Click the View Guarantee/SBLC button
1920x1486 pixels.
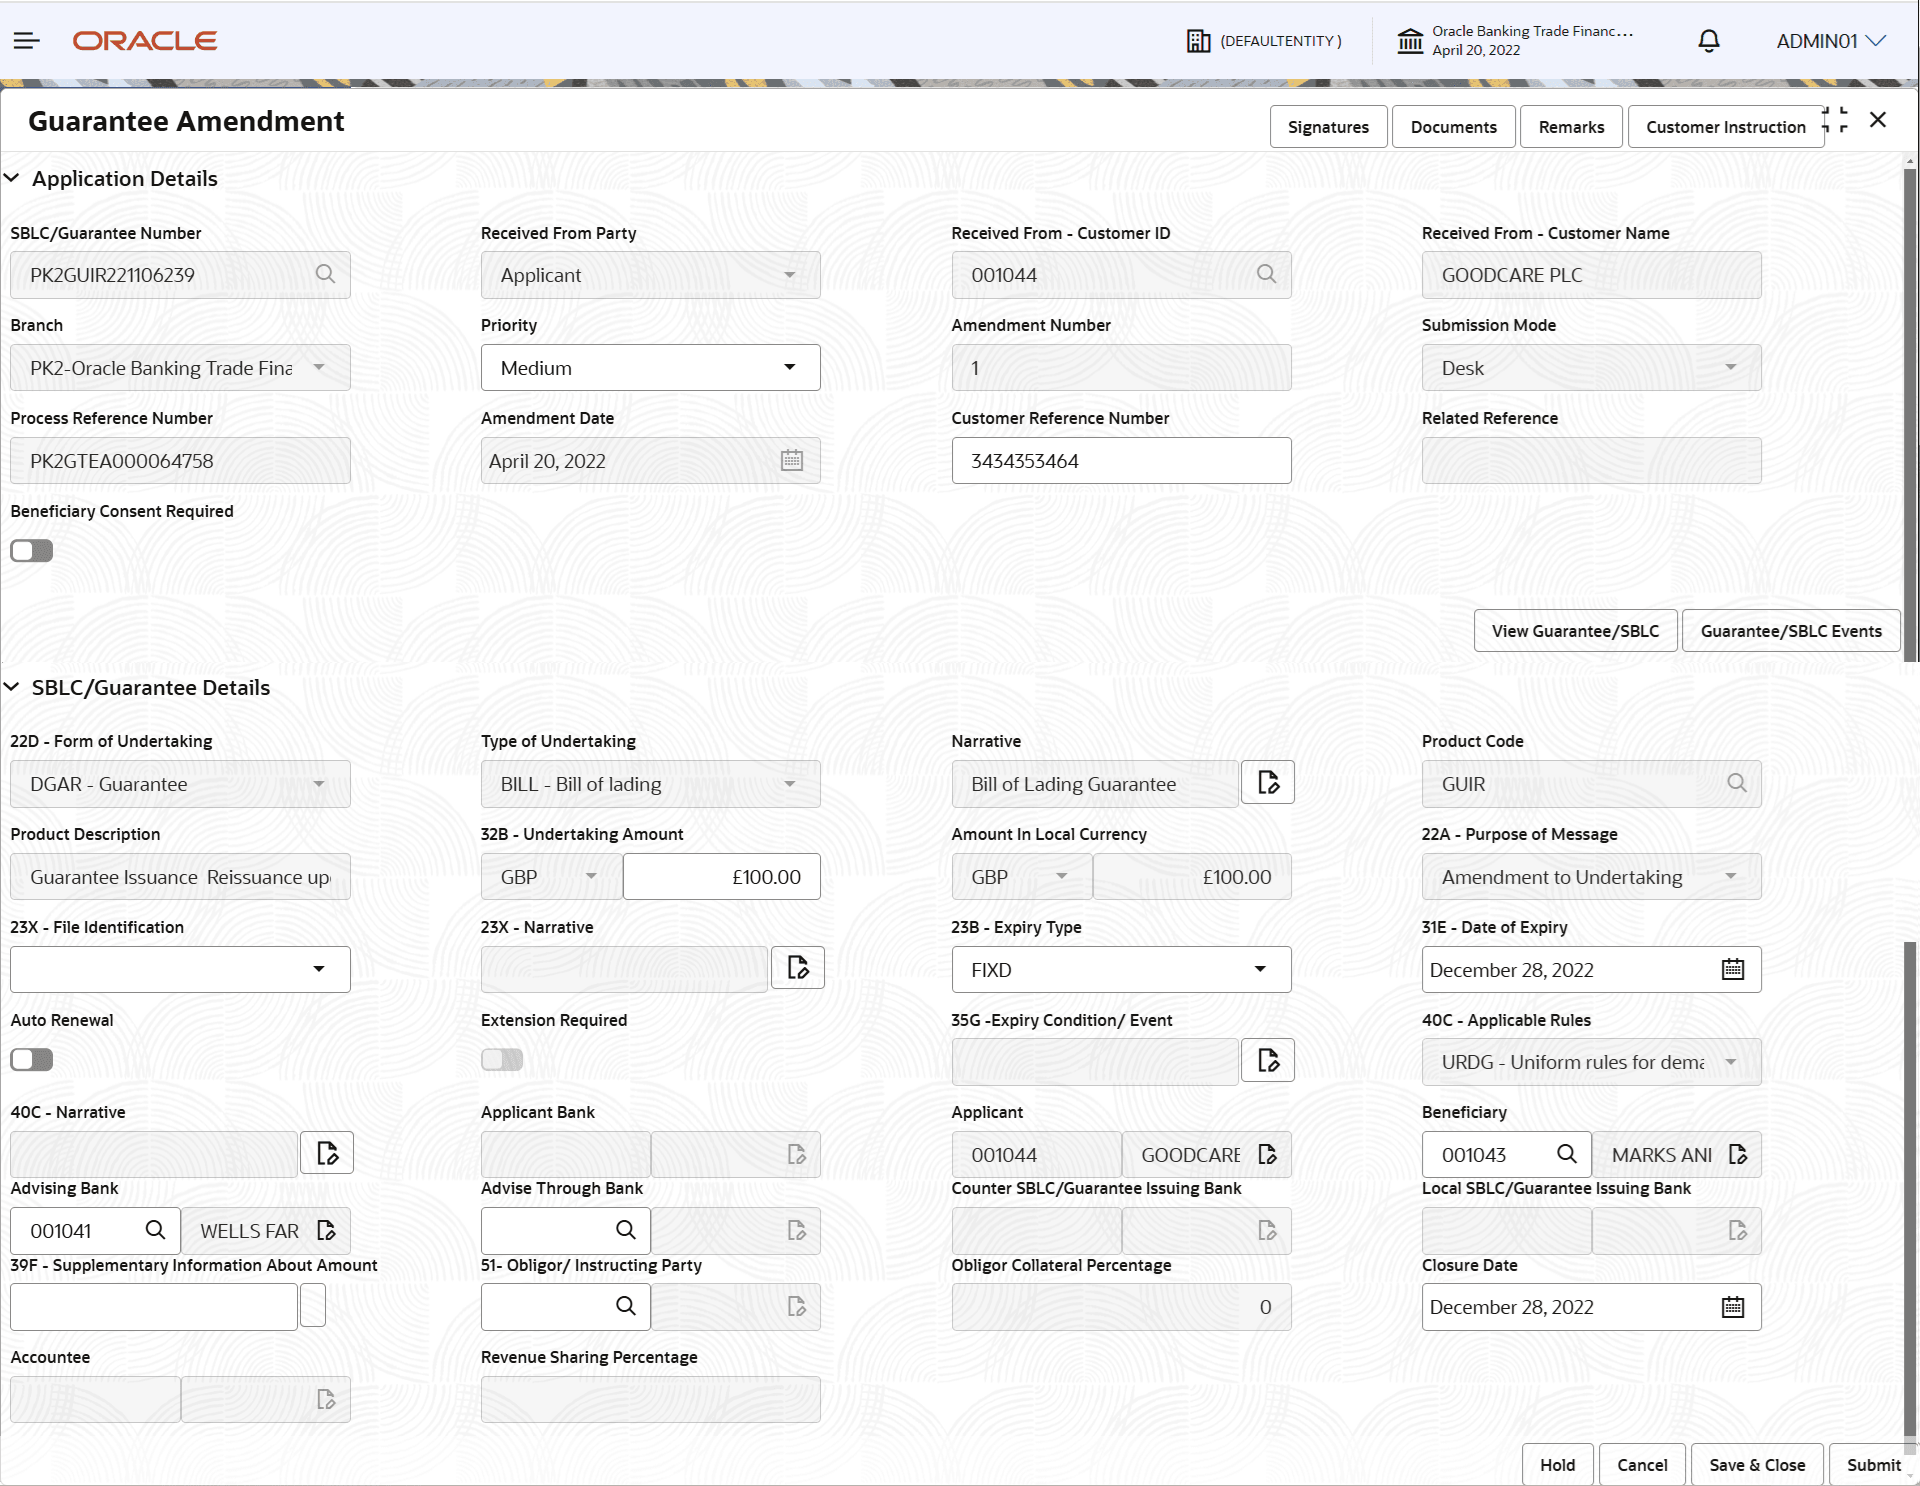1574,631
